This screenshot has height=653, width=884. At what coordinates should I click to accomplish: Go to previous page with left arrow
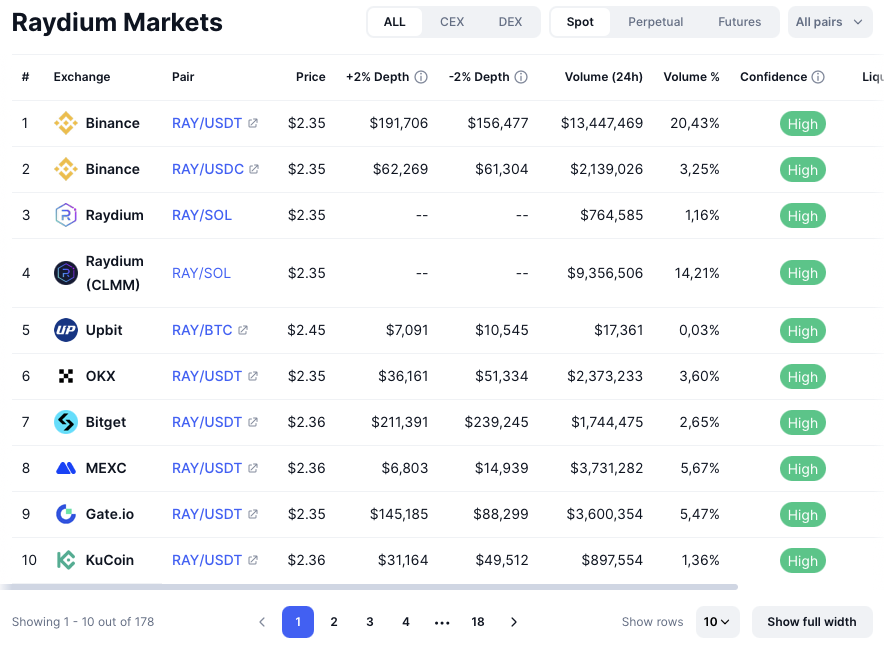262,622
